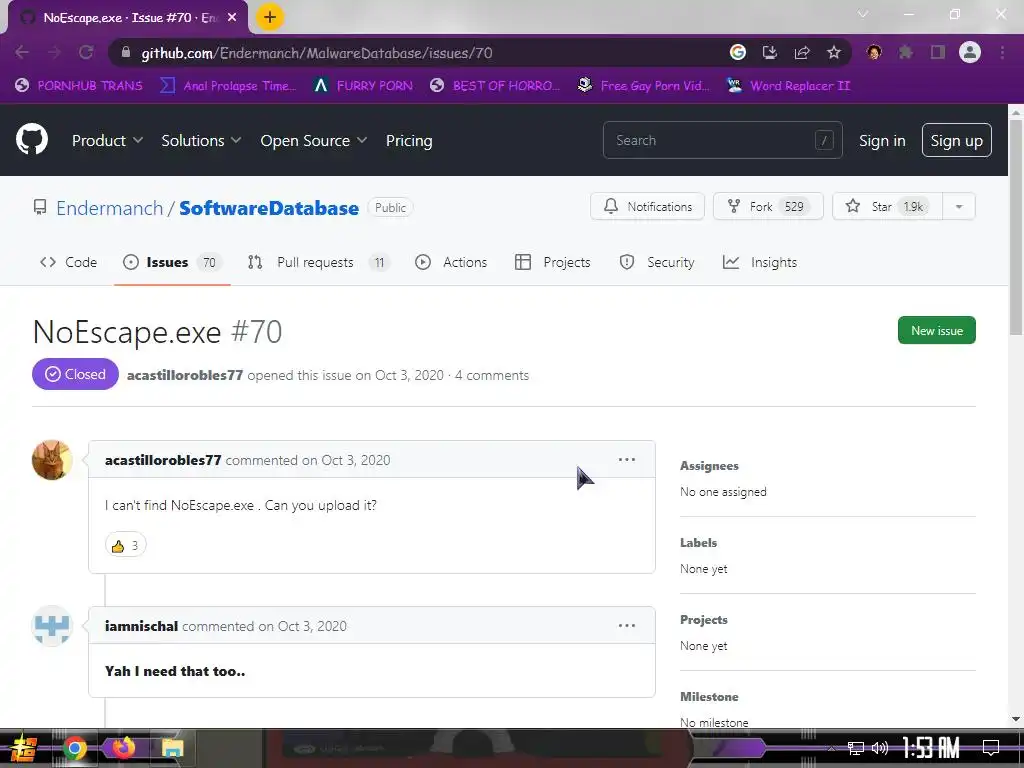Bookmark this page with the star icon
Screen dimensions: 1024x768
point(834,52)
